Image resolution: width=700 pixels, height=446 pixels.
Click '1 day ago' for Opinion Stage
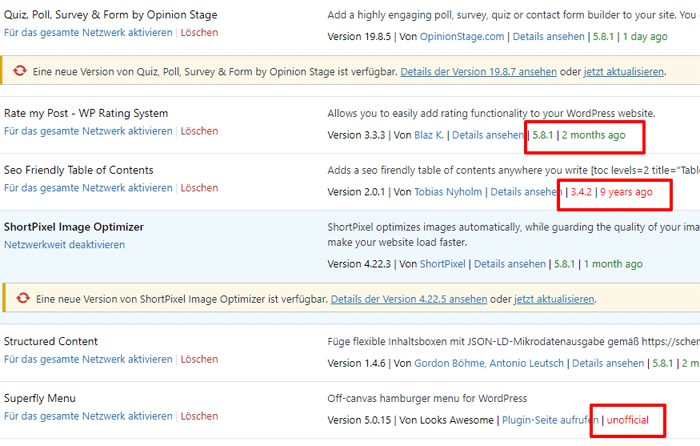point(645,37)
